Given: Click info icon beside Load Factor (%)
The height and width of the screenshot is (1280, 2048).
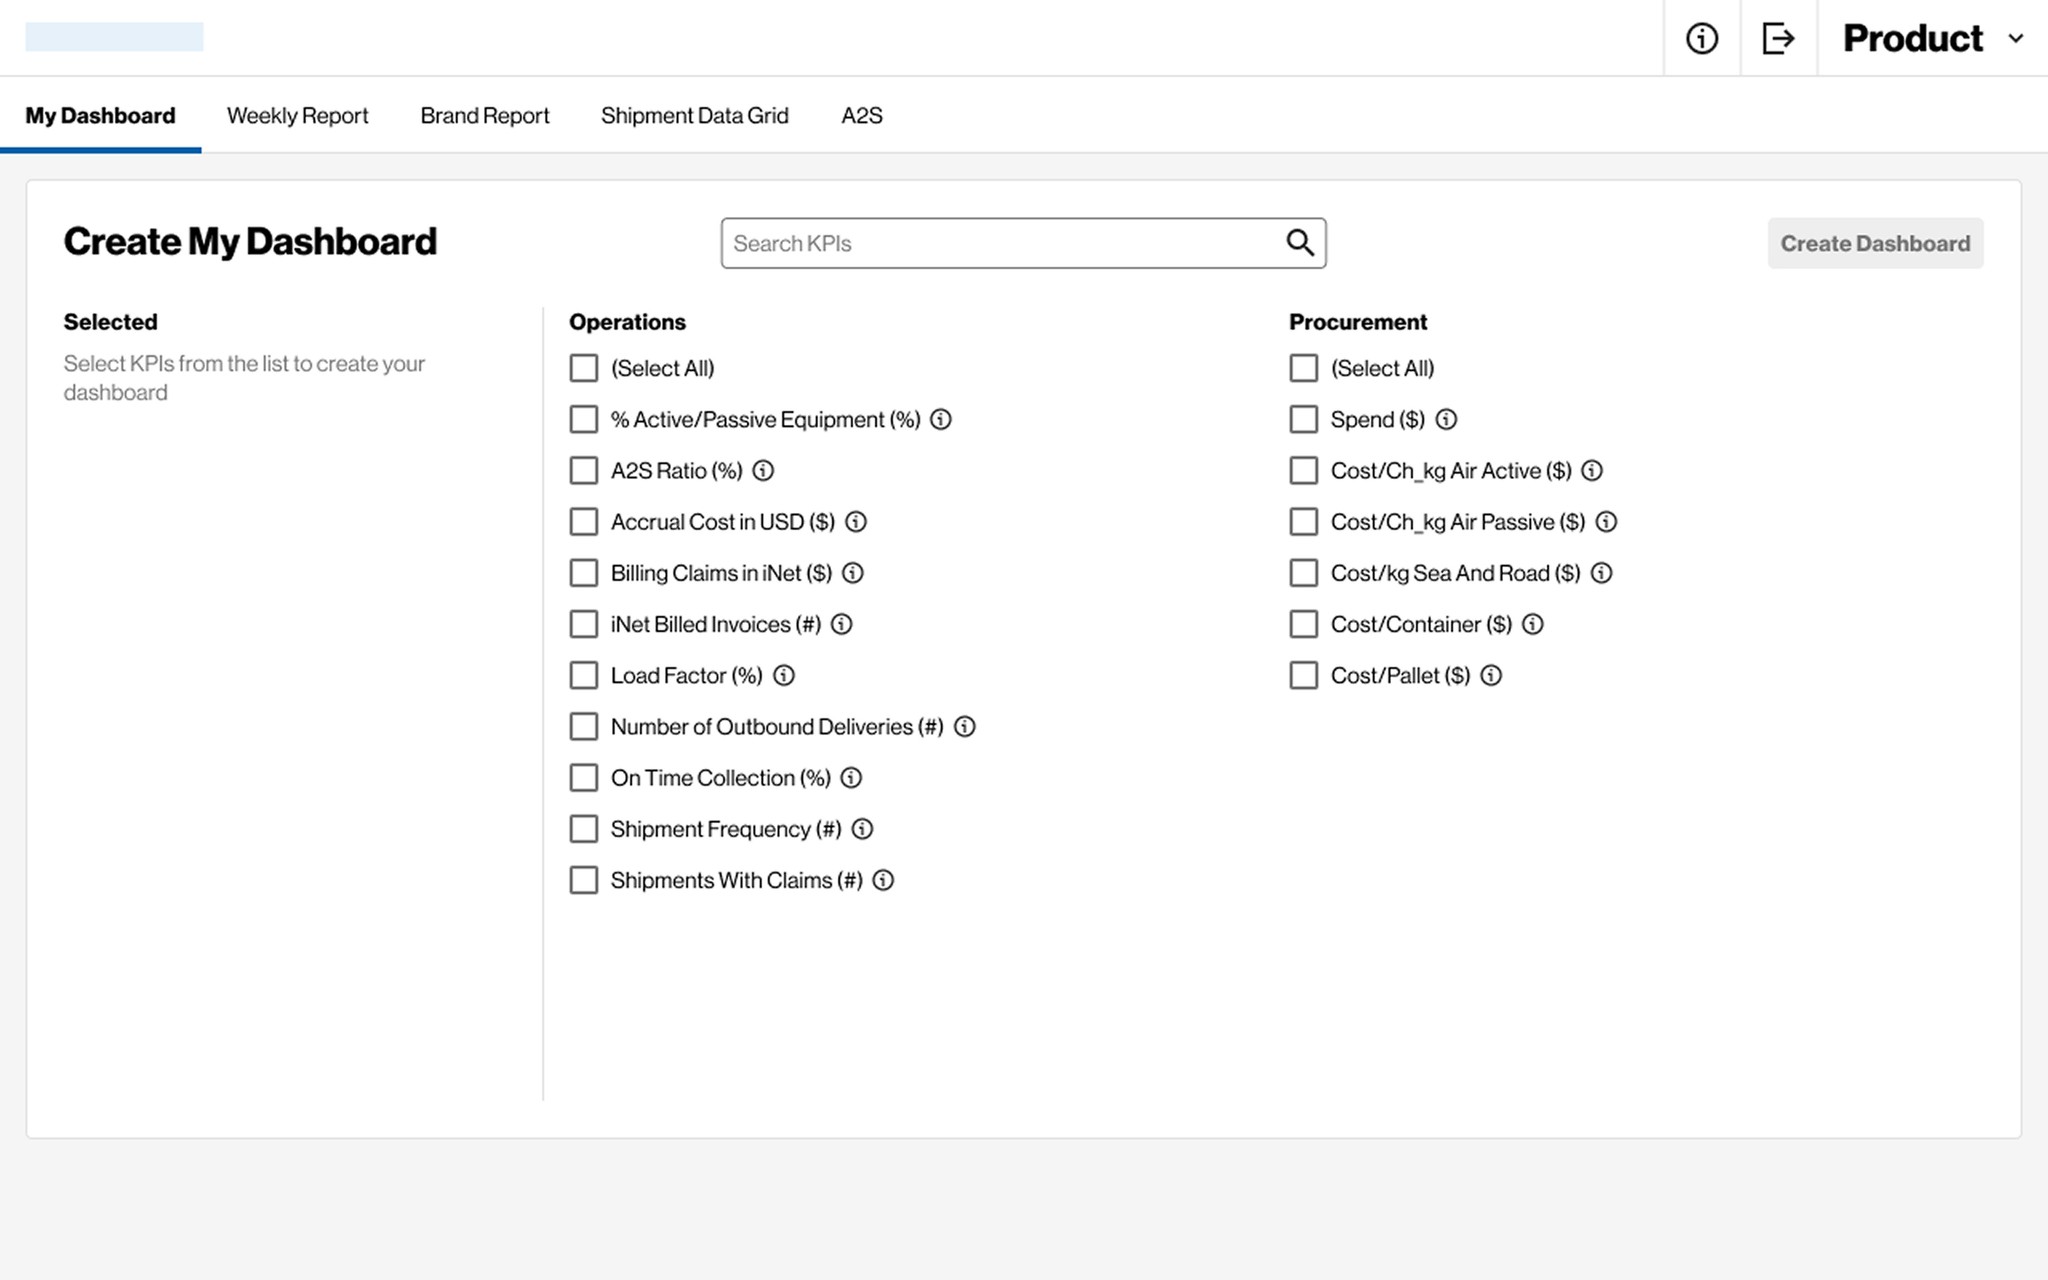Looking at the screenshot, I should 784,675.
